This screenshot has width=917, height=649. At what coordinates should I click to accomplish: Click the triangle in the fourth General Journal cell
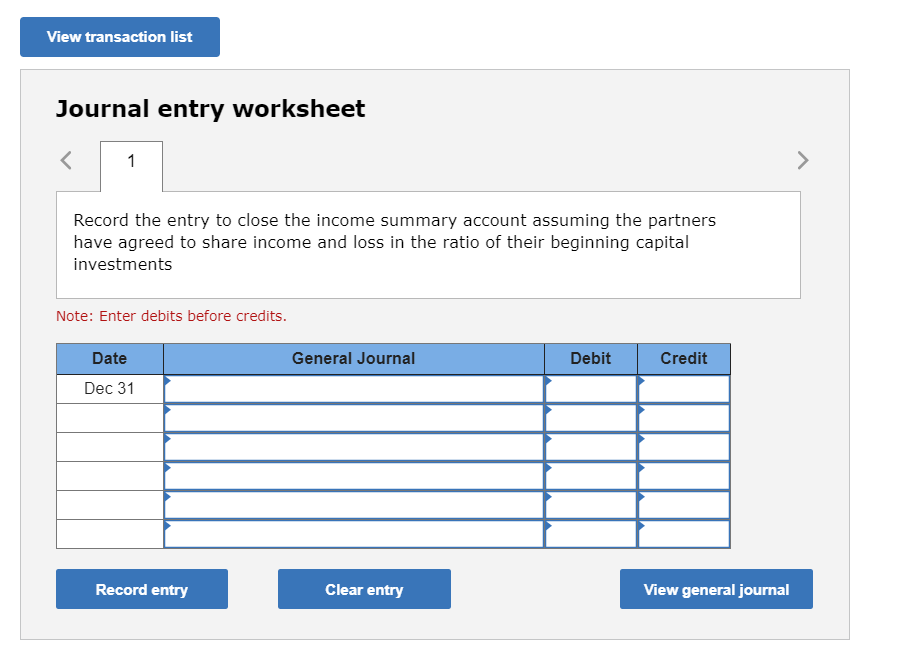tap(169, 469)
